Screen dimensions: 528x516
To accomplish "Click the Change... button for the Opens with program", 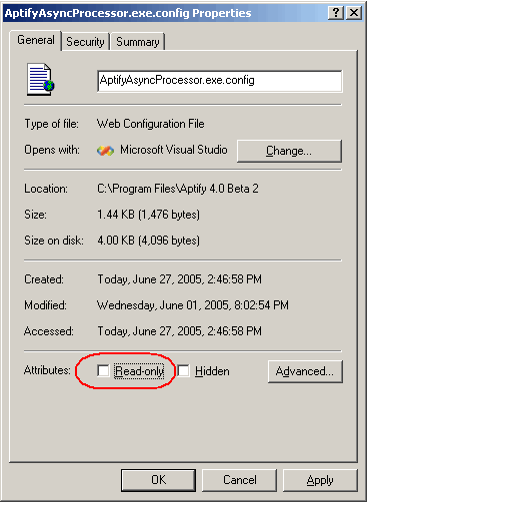I will pos(289,151).
